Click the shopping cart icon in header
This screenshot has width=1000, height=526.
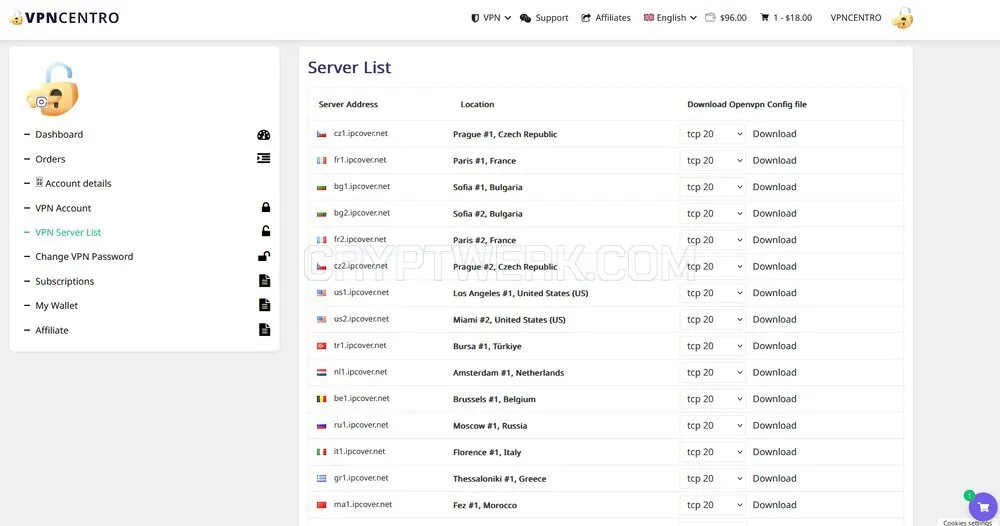(x=764, y=18)
